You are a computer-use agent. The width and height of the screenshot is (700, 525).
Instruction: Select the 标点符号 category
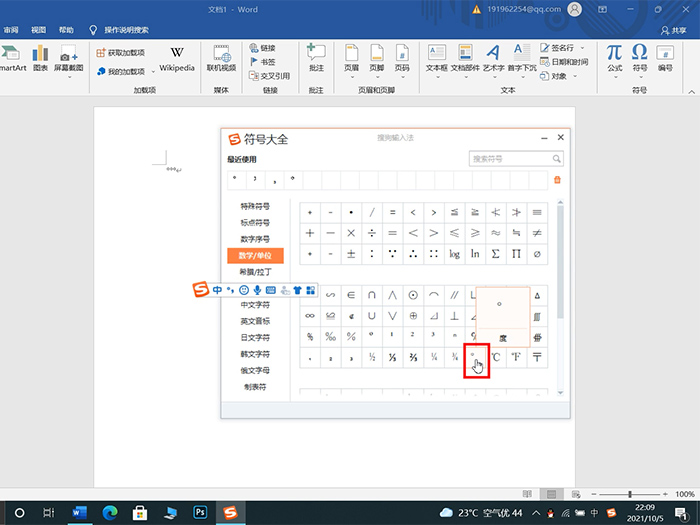(255, 222)
